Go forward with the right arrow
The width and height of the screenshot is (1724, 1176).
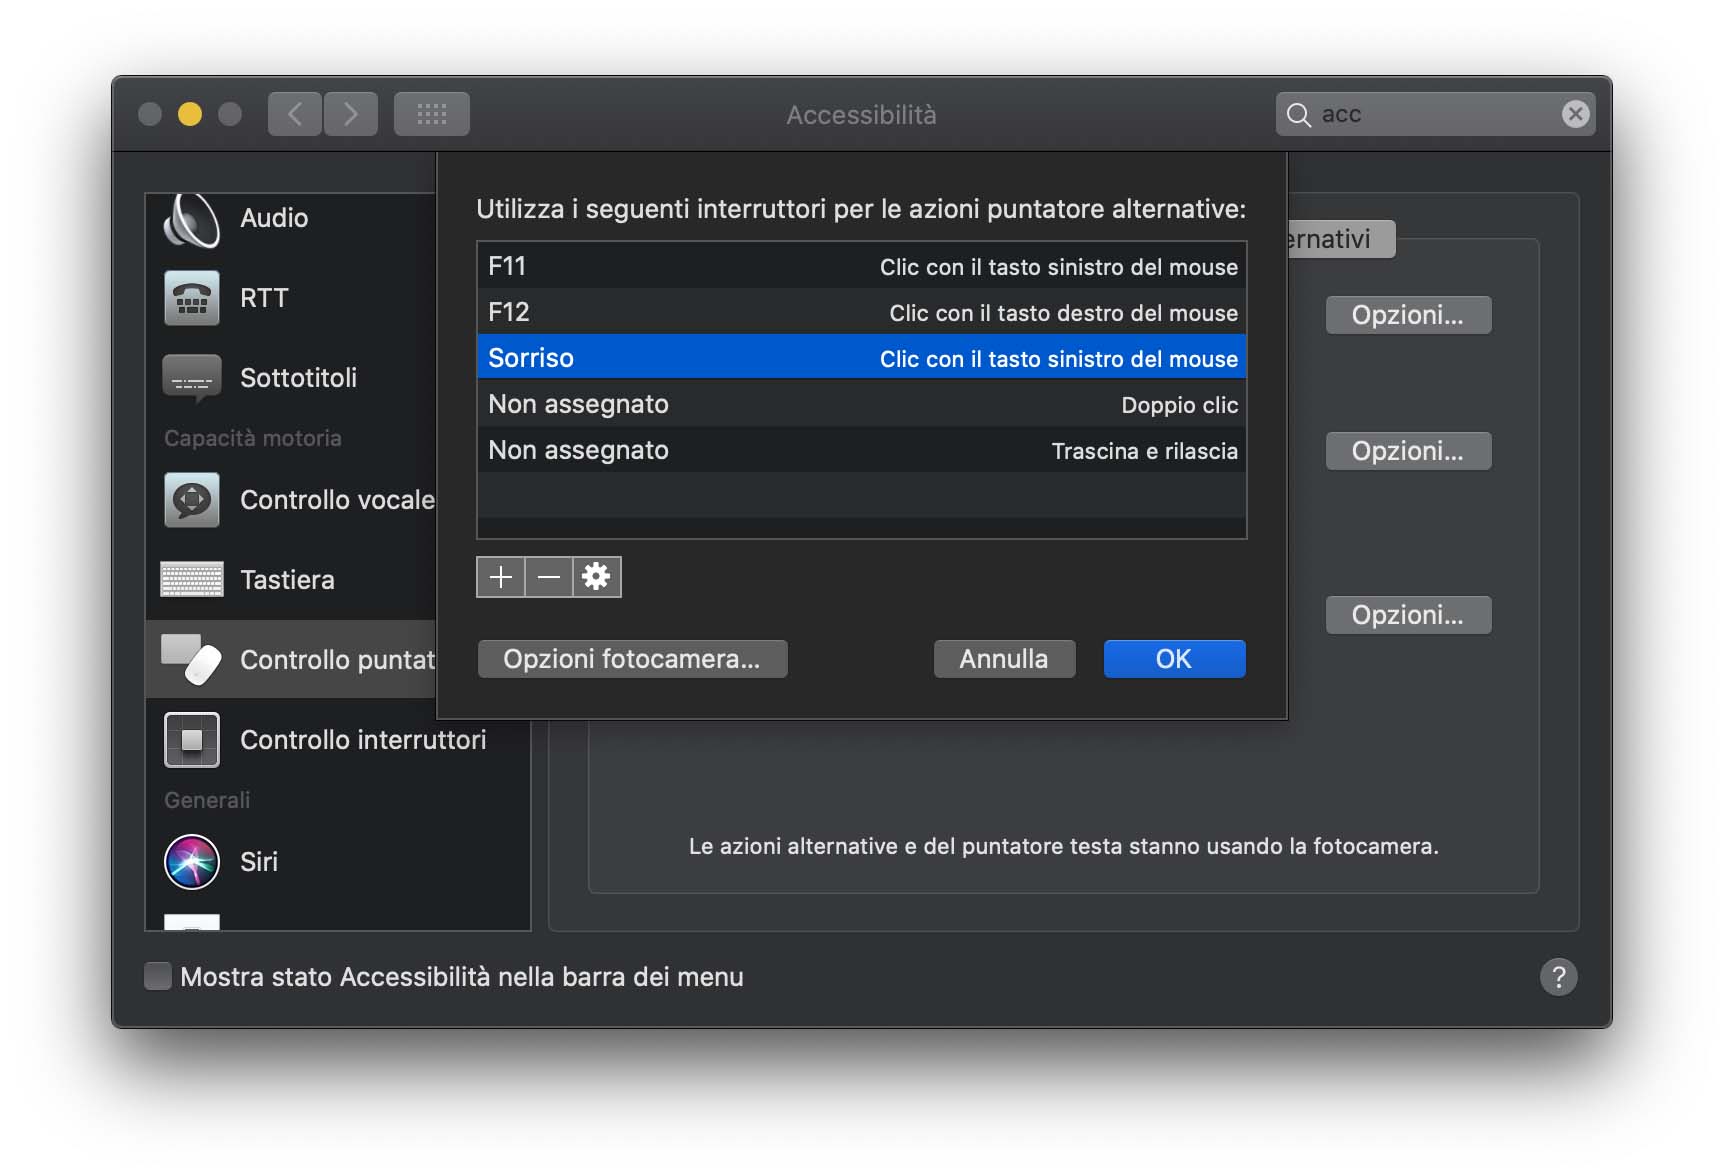pos(351,114)
